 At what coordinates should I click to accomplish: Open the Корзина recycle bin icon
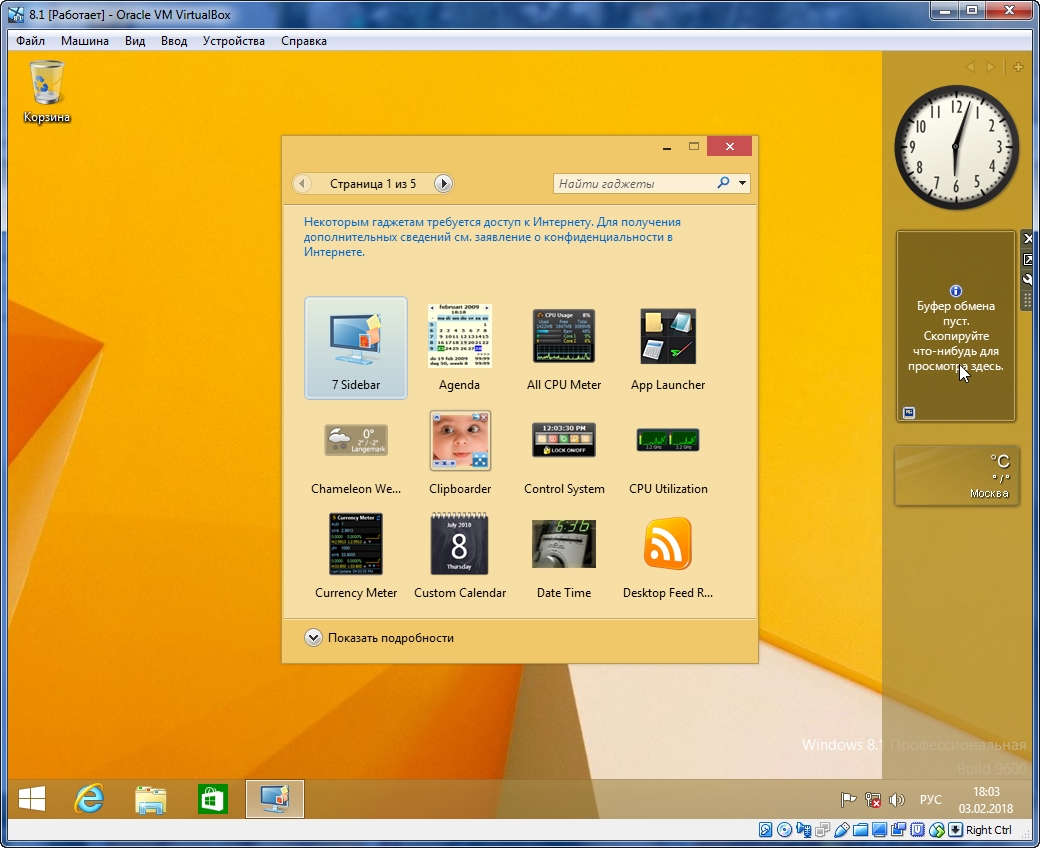(x=46, y=91)
